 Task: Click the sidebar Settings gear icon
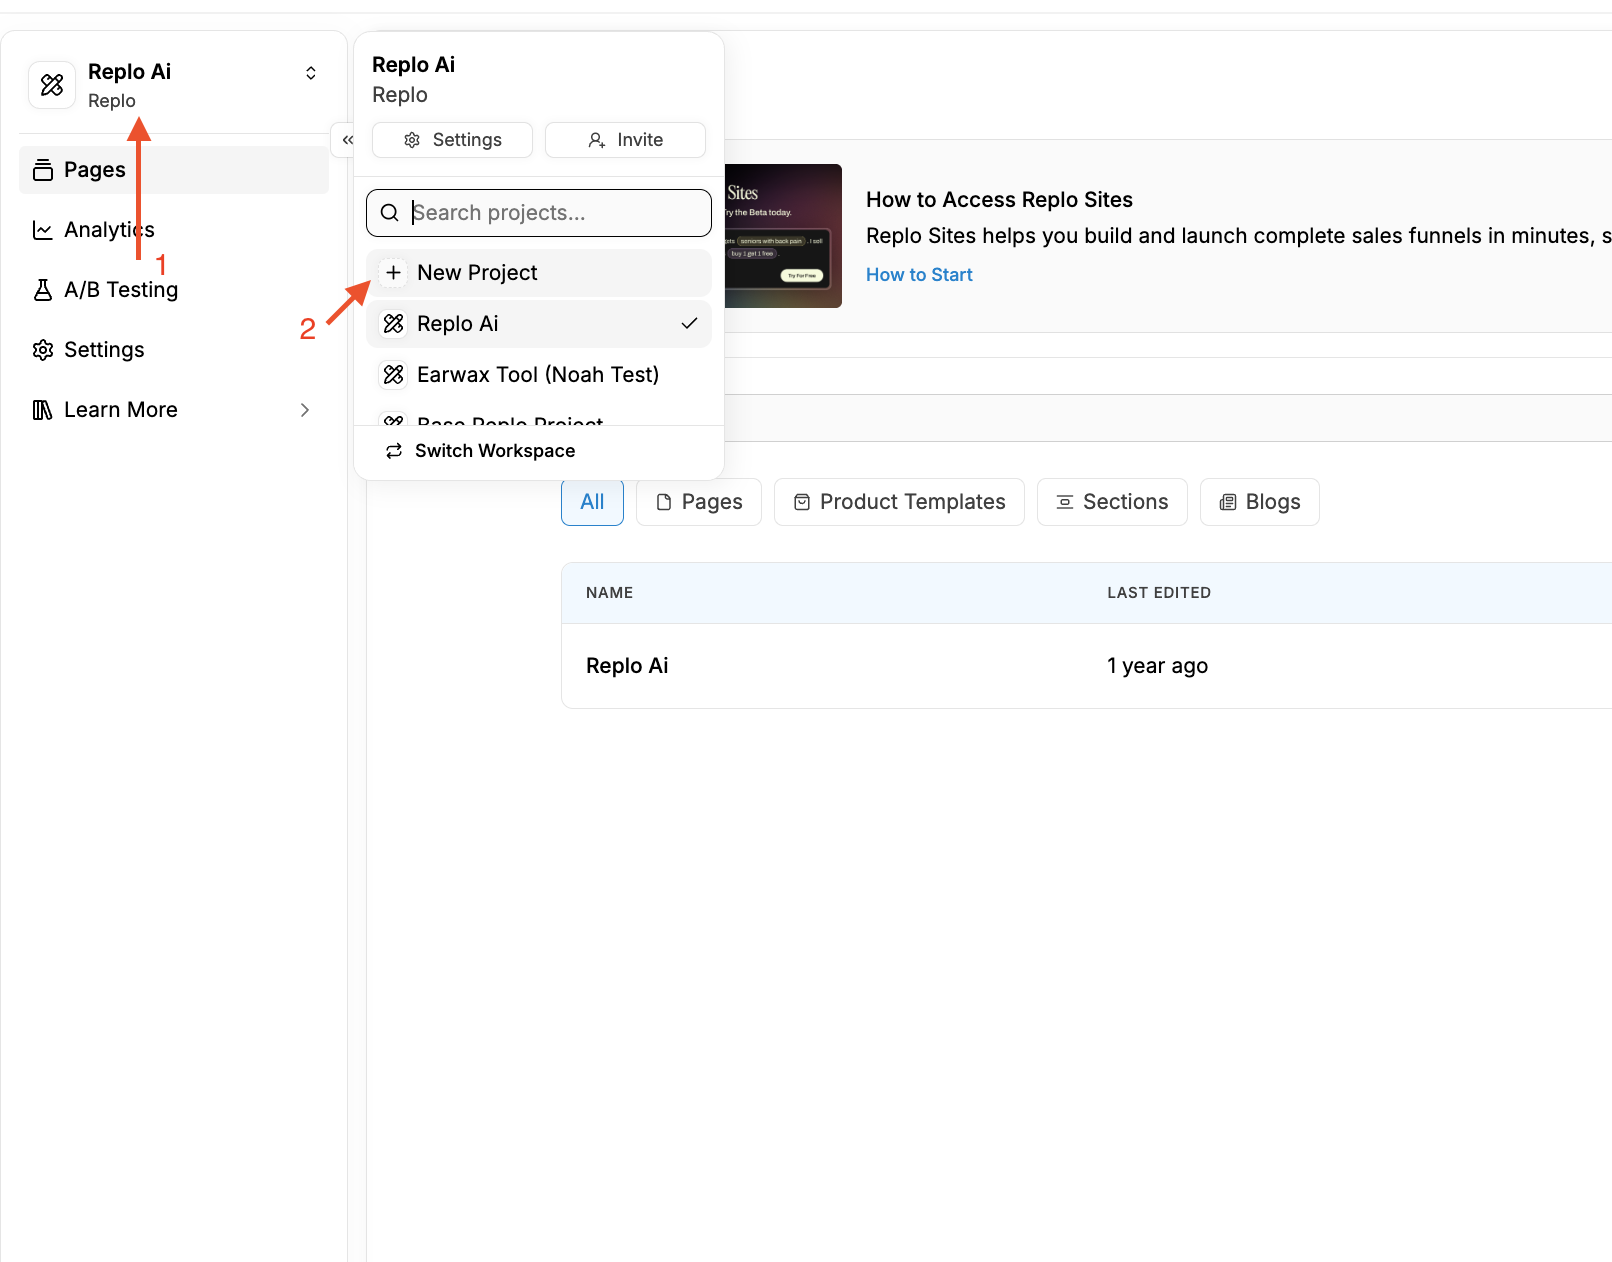click(43, 350)
